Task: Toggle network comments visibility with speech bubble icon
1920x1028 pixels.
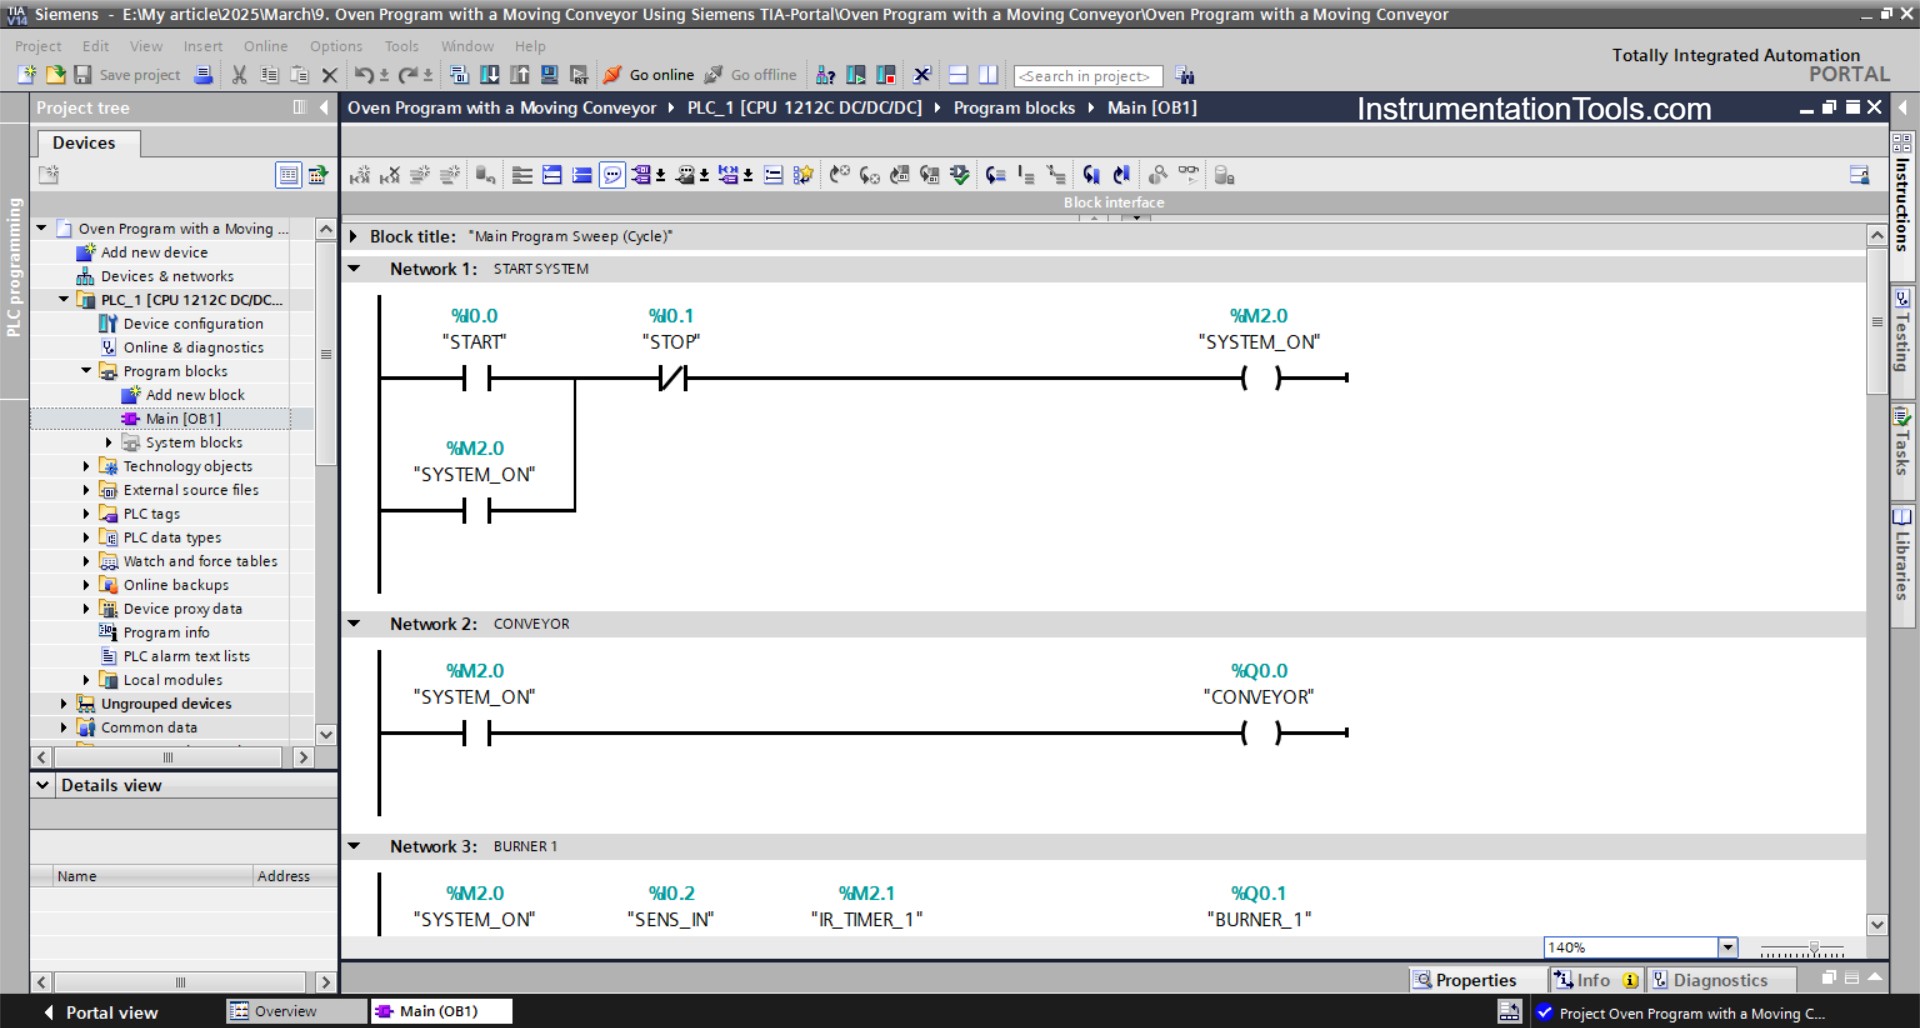Action: click(612, 174)
